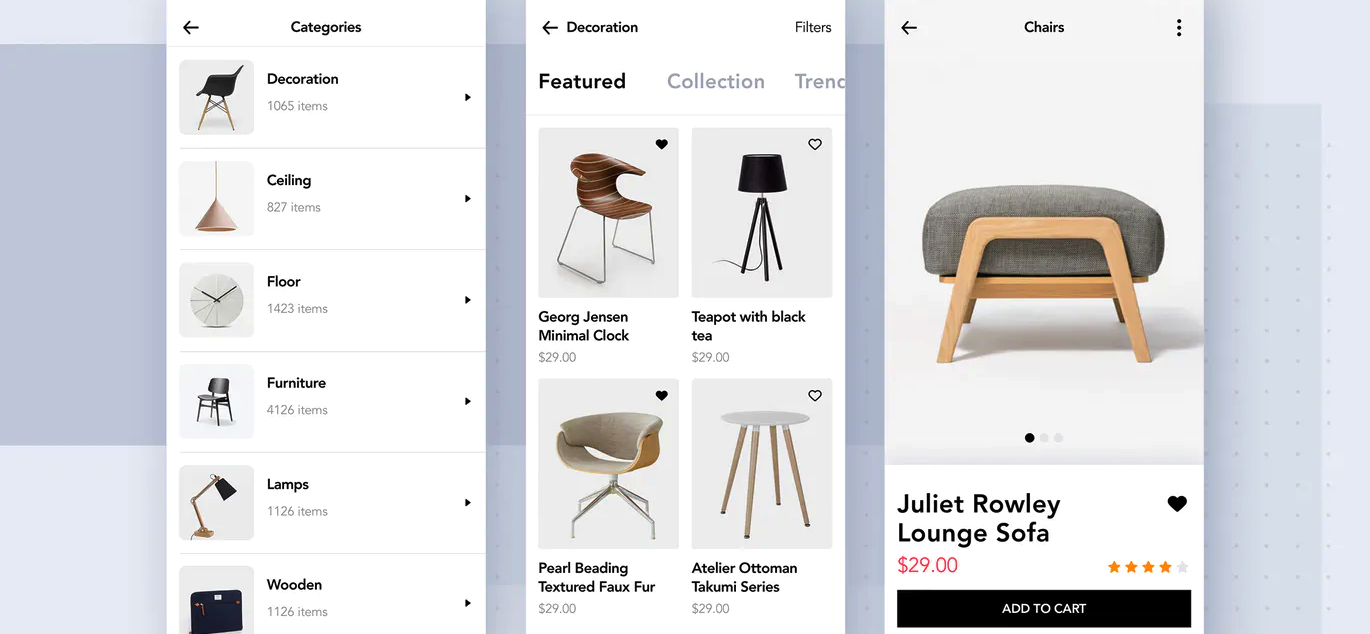Go back from the Categories screen
The image size is (1370, 634).
pyautogui.click(x=191, y=28)
